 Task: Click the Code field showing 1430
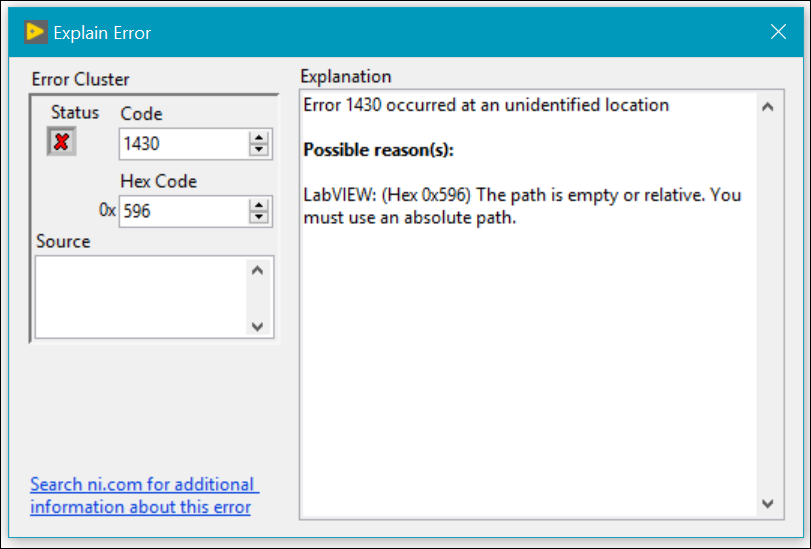(x=182, y=144)
